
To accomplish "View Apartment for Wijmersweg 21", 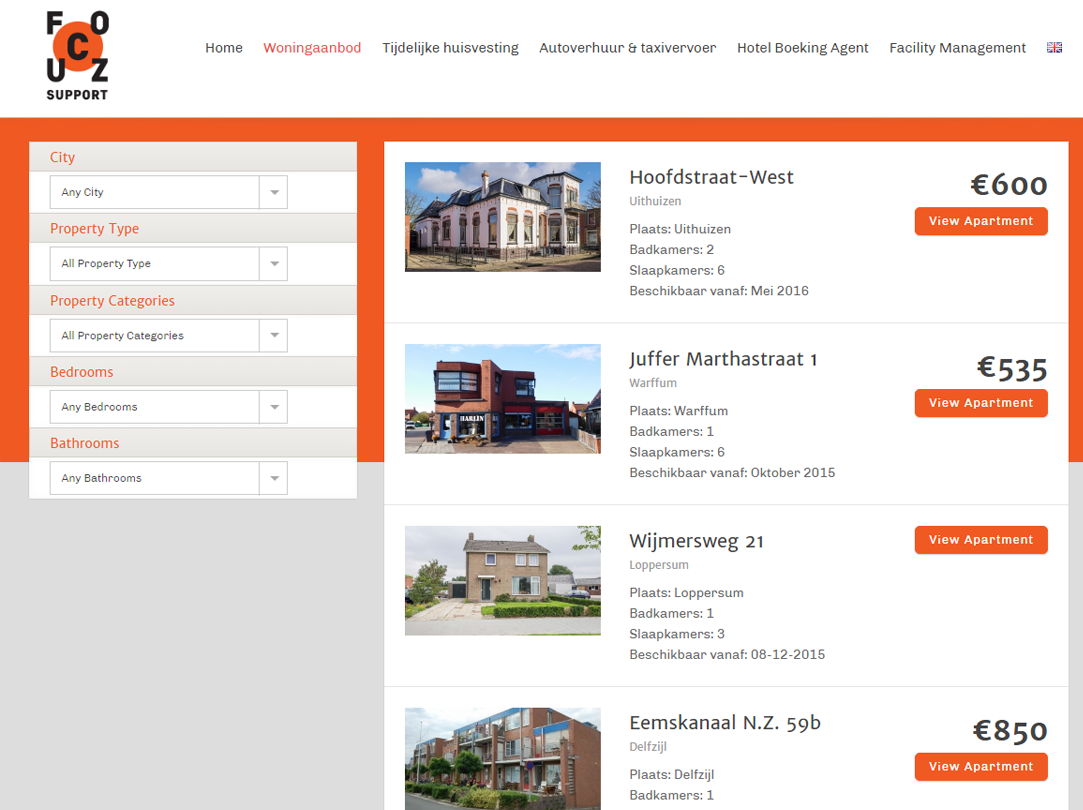I will (x=981, y=539).
